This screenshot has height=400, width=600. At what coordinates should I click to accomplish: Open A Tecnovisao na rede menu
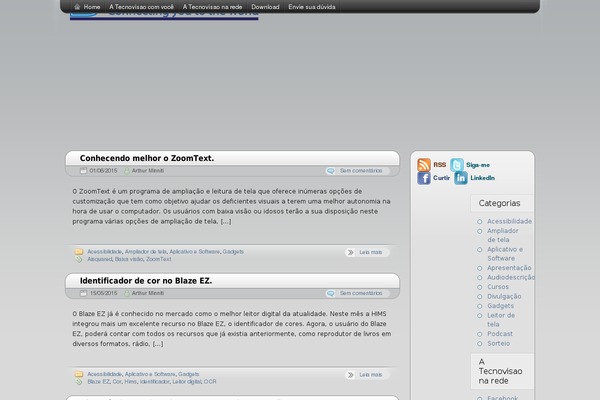pos(212,7)
